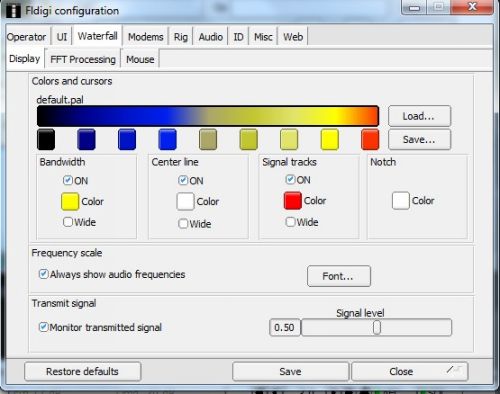Click the black palette color swatch

[46, 139]
